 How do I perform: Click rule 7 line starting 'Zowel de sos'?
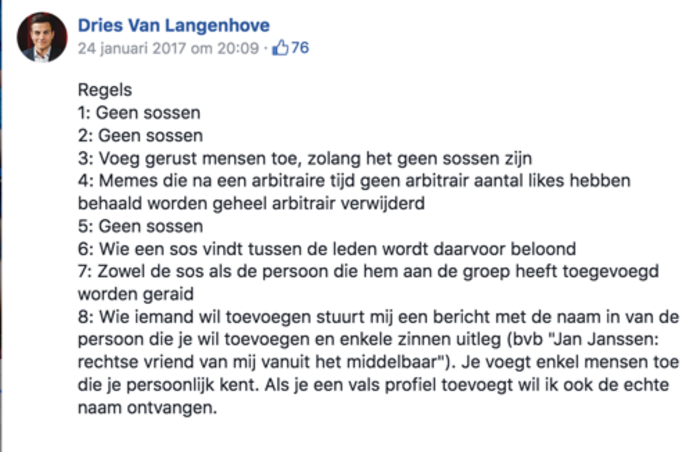368,272
